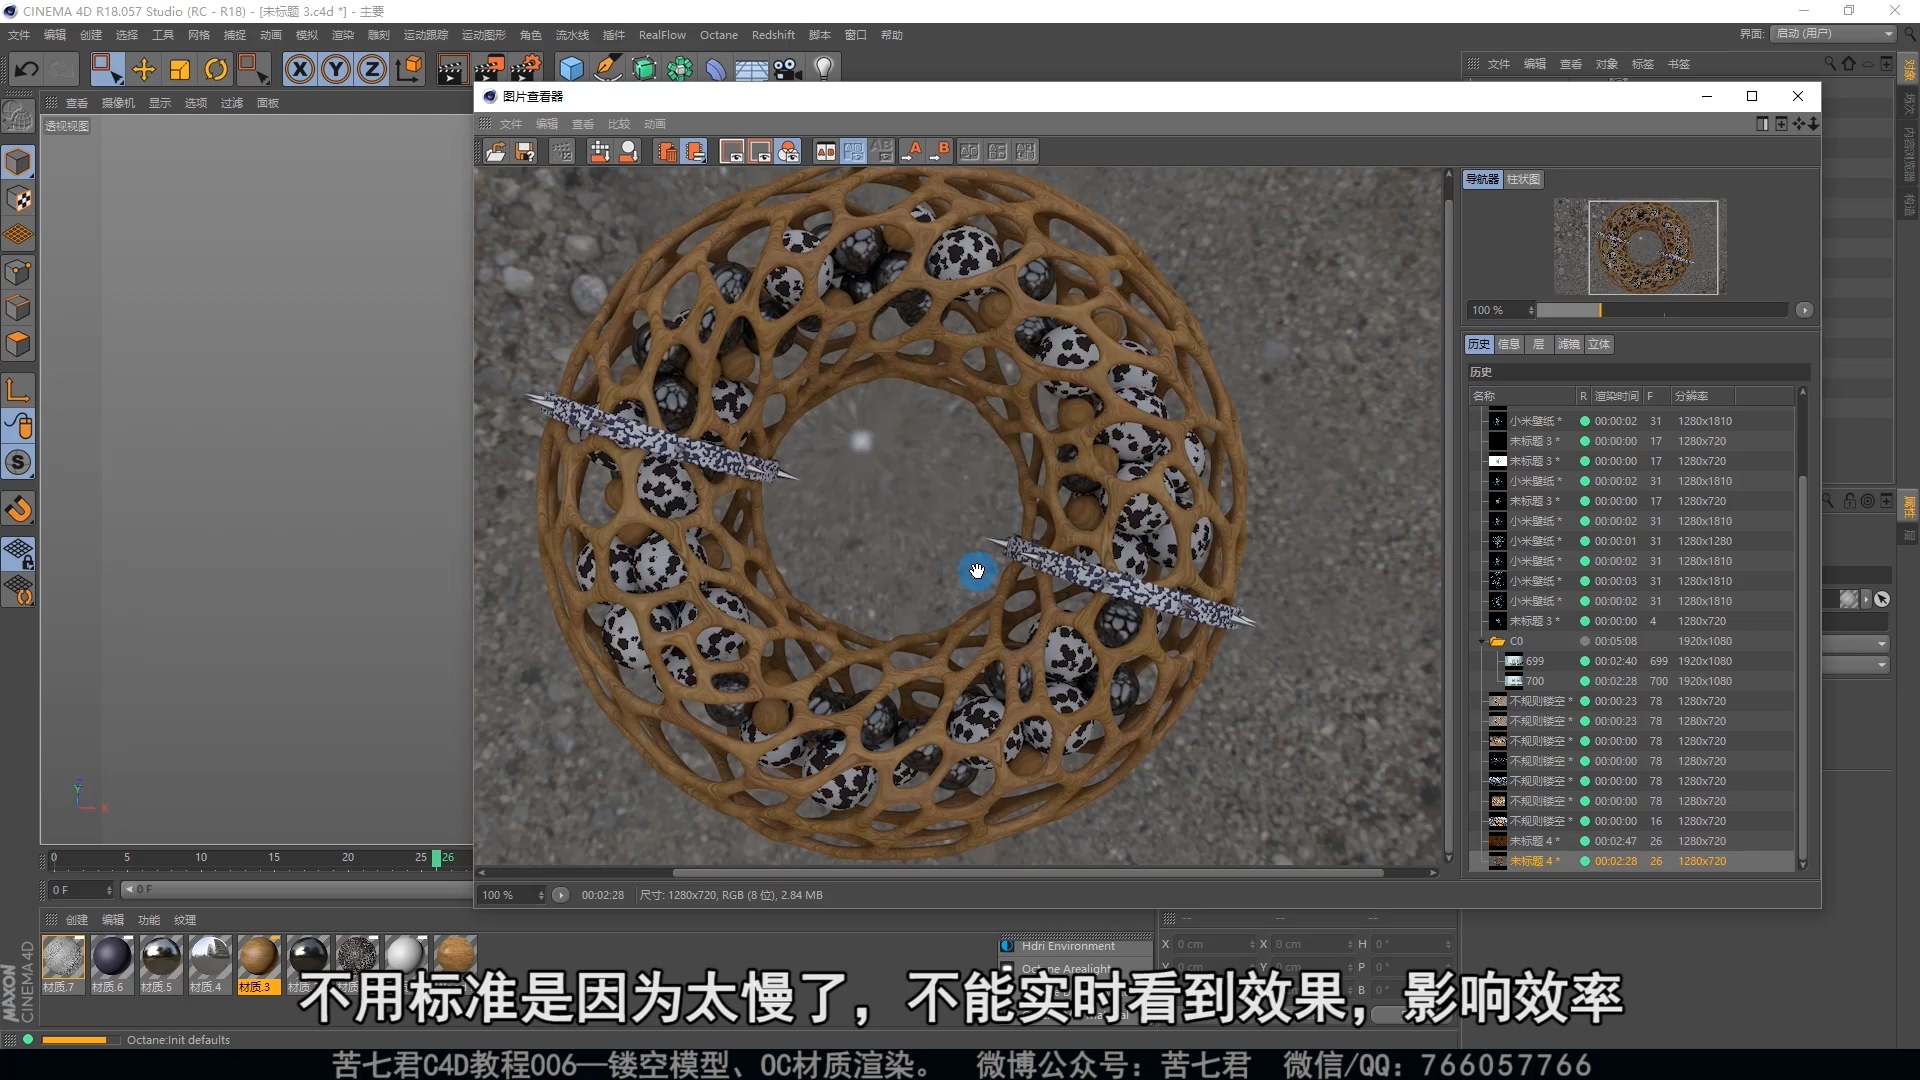Click Set as A in Picture Viewer
This screenshot has width=1920, height=1080.
(911, 152)
